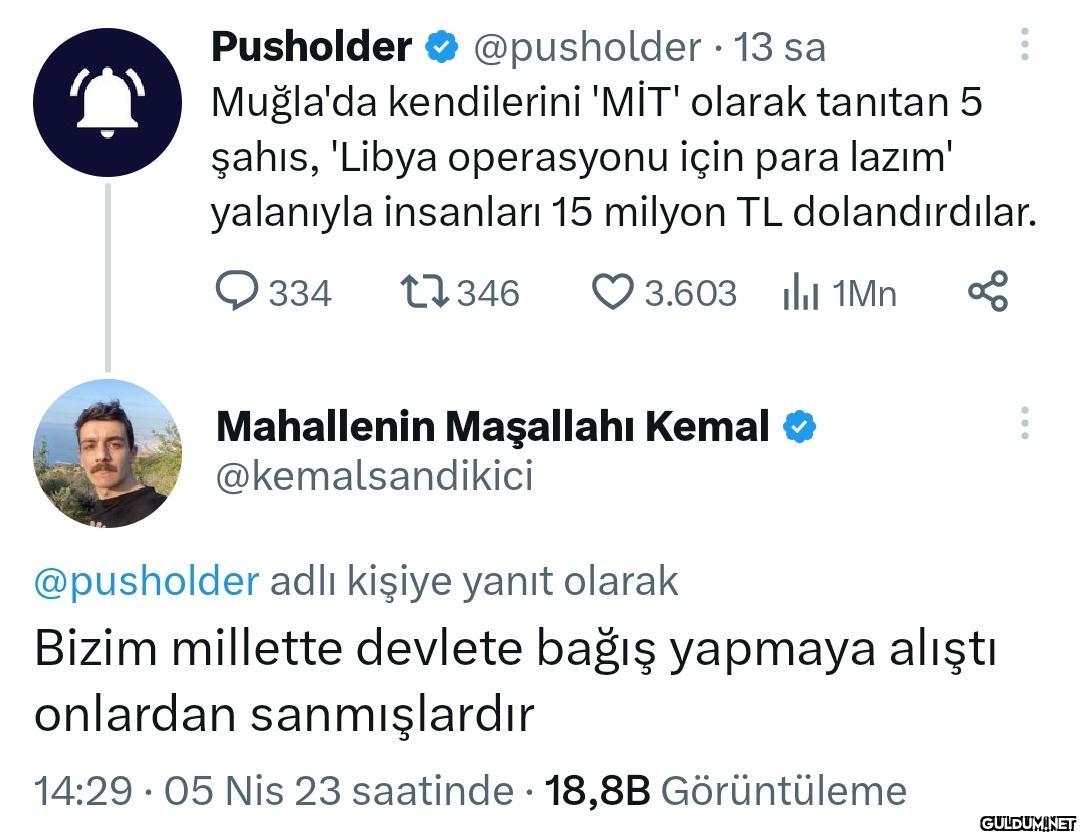Click the 13 sa timestamp
This screenshot has height=835, width=1080.
(x=781, y=47)
